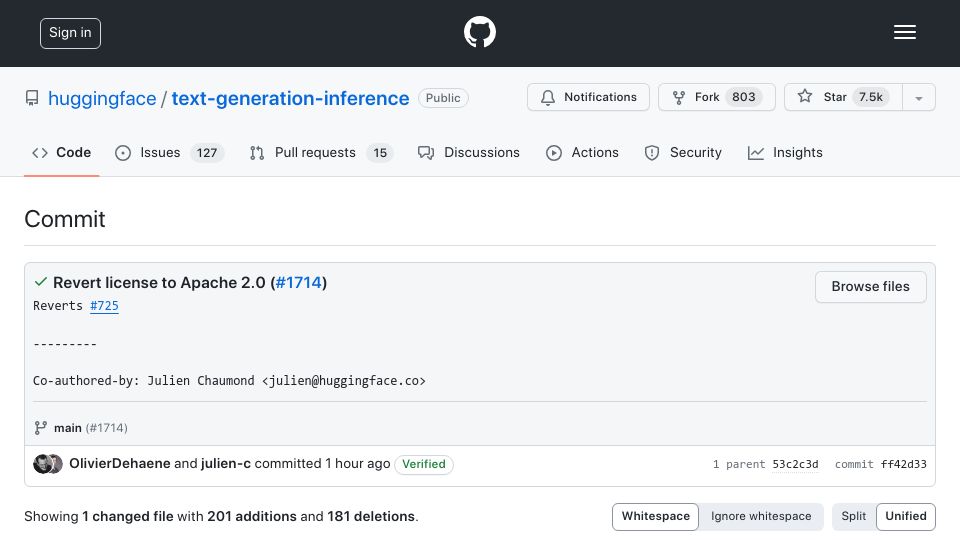
Task: Open the Insights tab
Action: 785,152
